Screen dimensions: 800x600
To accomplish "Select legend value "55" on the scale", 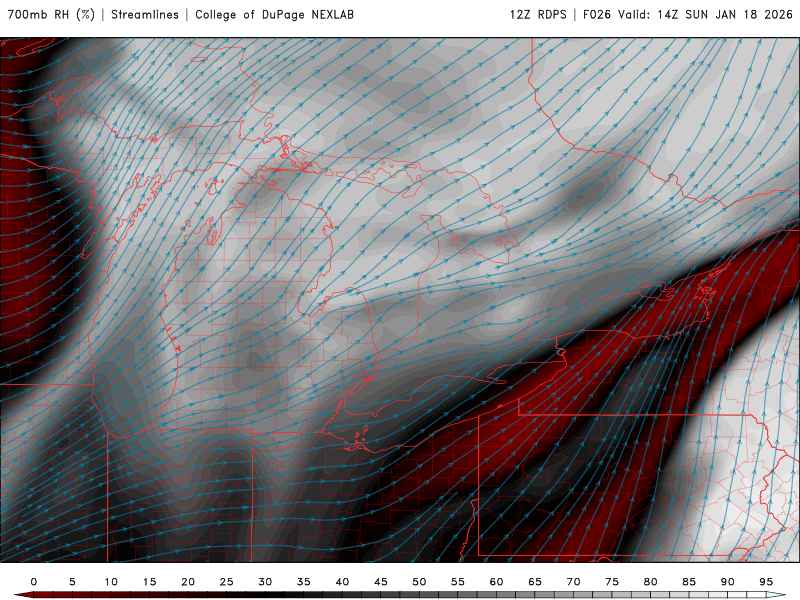I will pyautogui.click(x=458, y=582).
